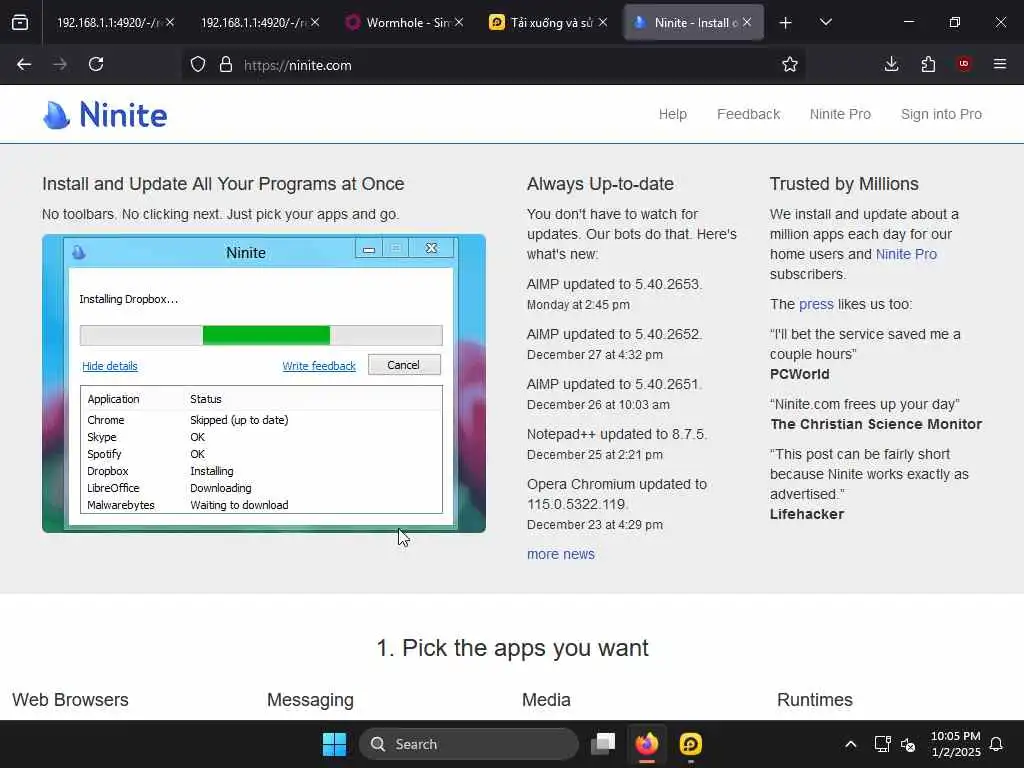Click the text "Lifehacker"
The width and height of the screenshot is (1024, 768).
point(807,514)
